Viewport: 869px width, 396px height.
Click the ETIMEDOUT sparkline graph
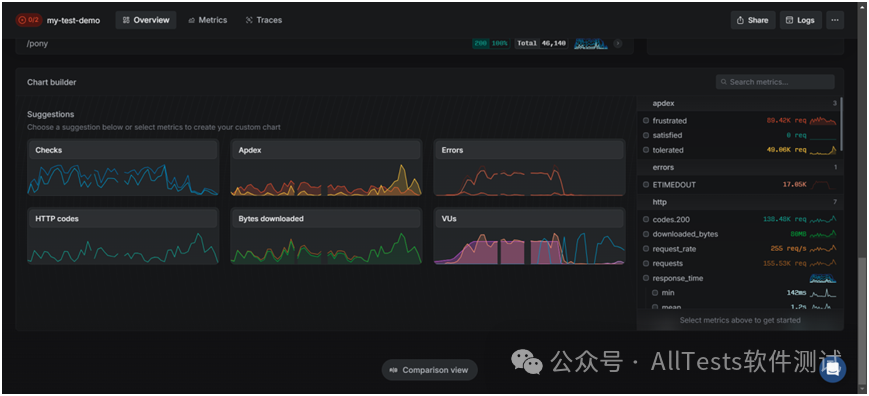coord(822,184)
